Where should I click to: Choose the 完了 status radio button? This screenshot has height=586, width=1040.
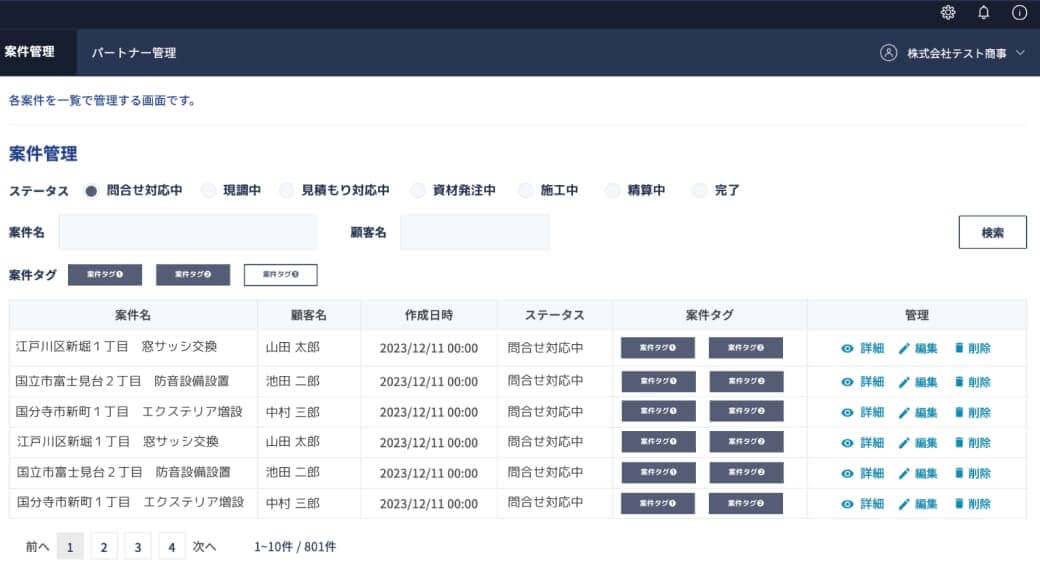(x=700, y=191)
